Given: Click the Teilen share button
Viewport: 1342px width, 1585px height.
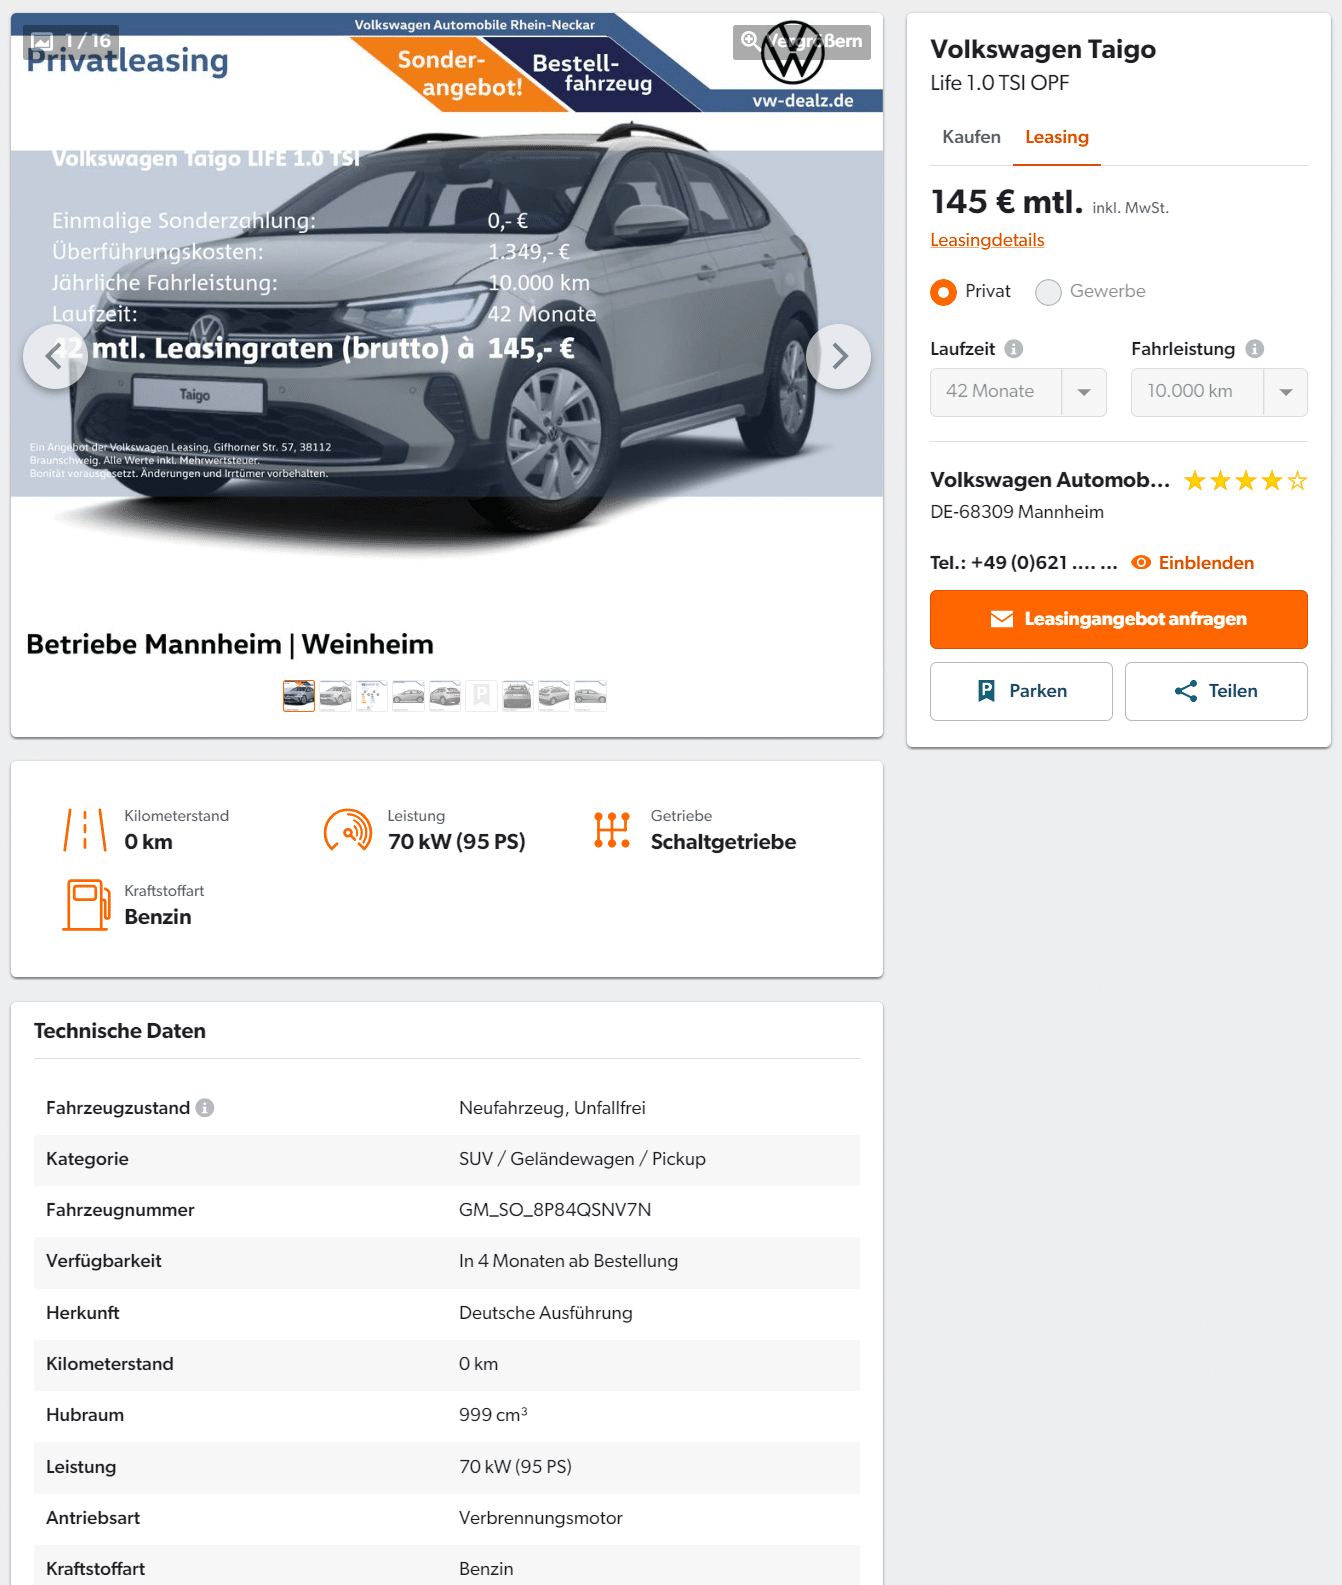Looking at the screenshot, I should click(x=1216, y=691).
